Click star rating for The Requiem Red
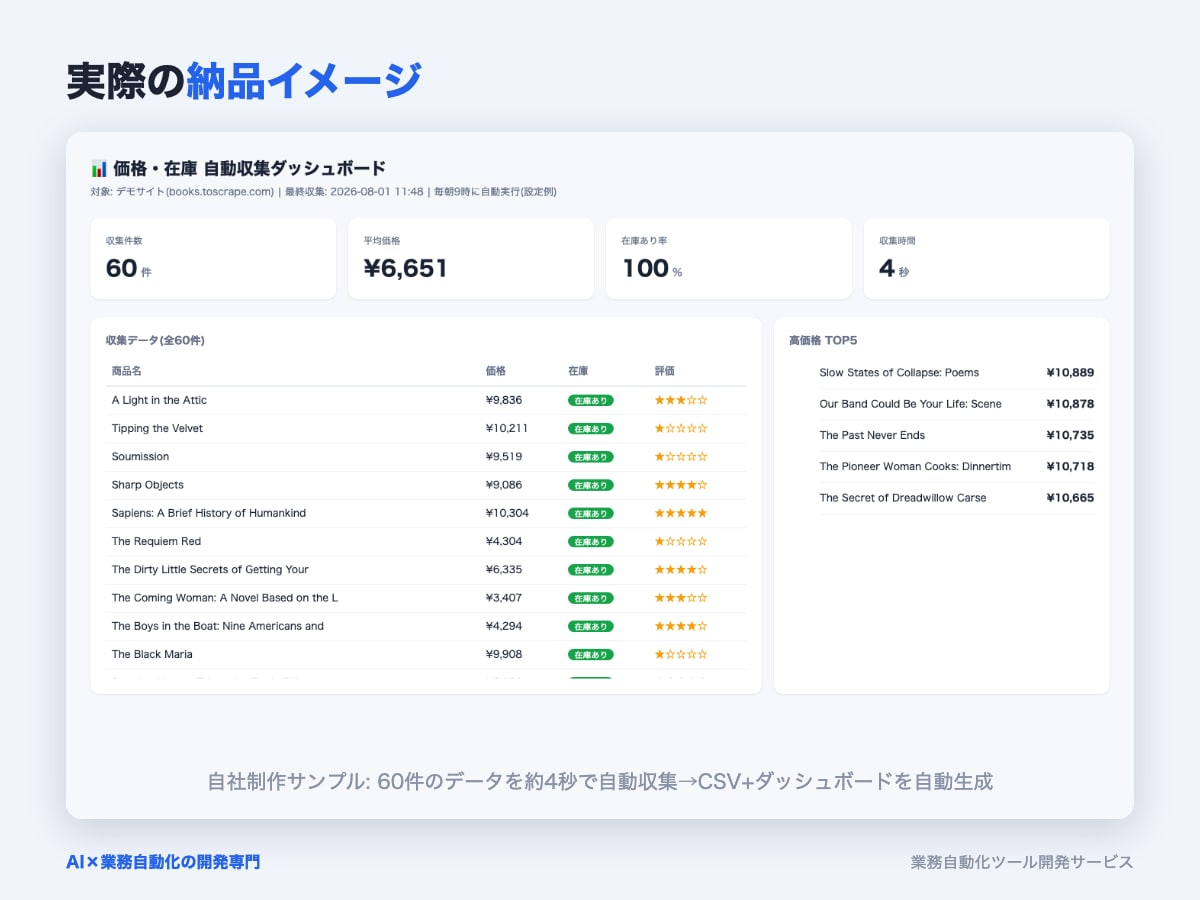Screen dimensions: 1200x900 pyautogui.click(x=681, y=541)
